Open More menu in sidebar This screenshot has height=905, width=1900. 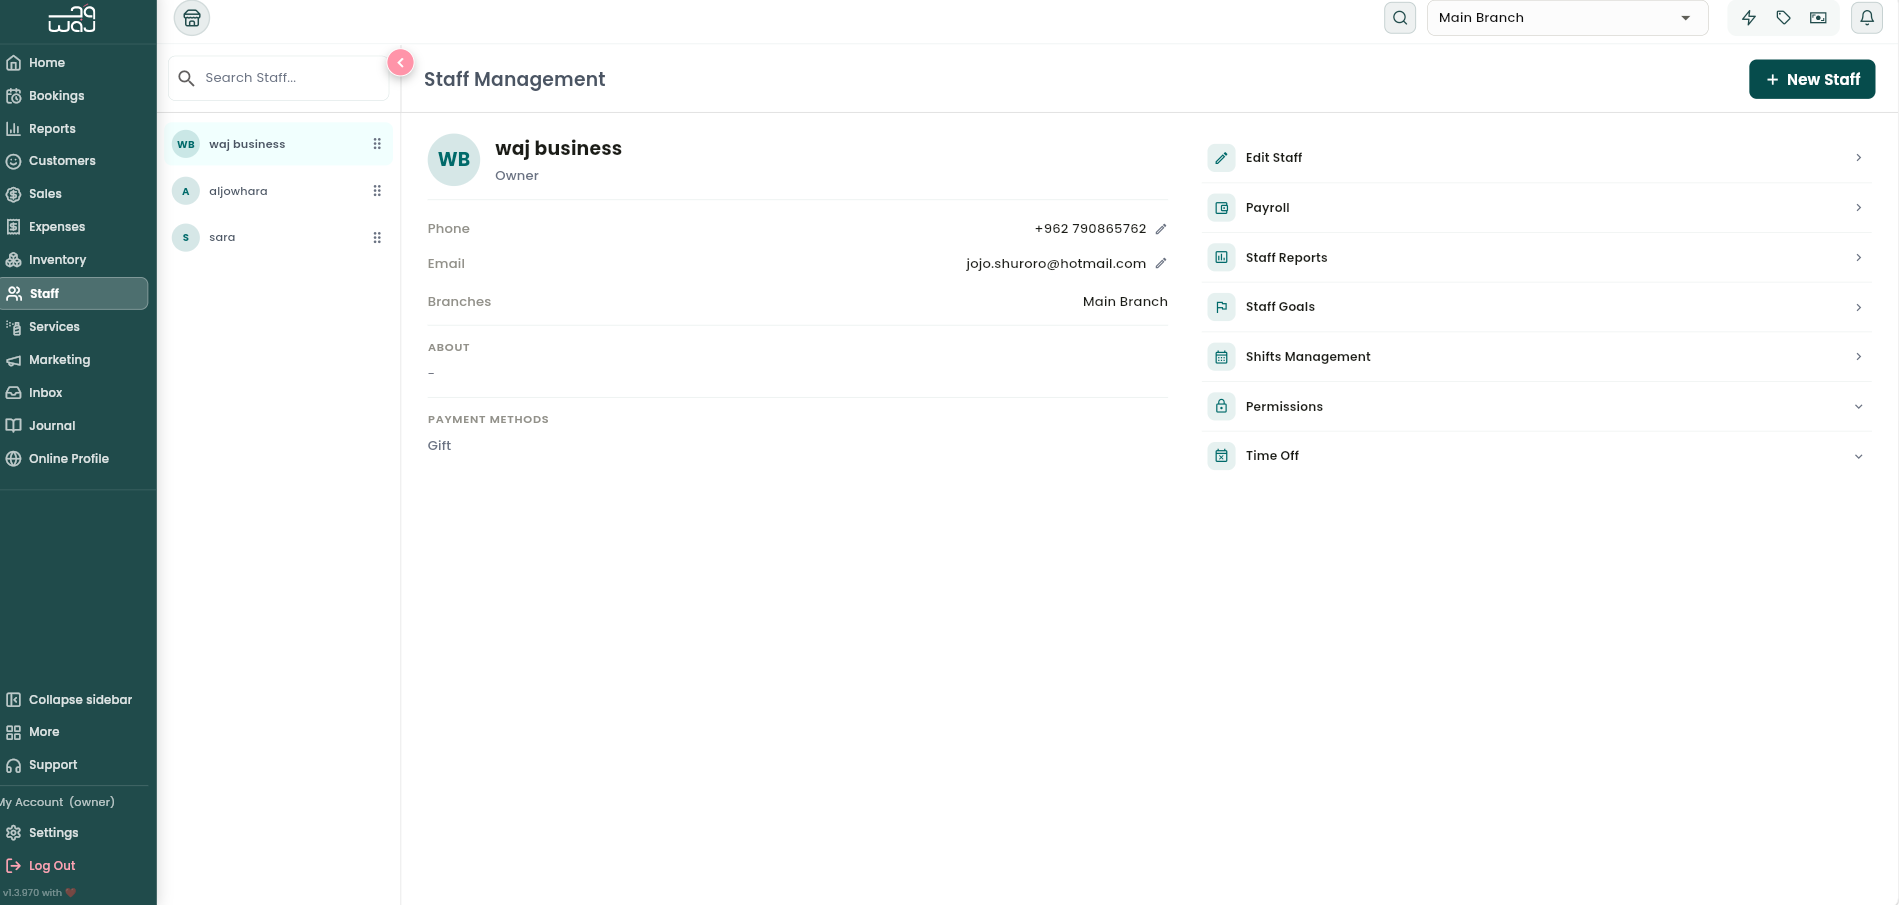tap(74, 732)
